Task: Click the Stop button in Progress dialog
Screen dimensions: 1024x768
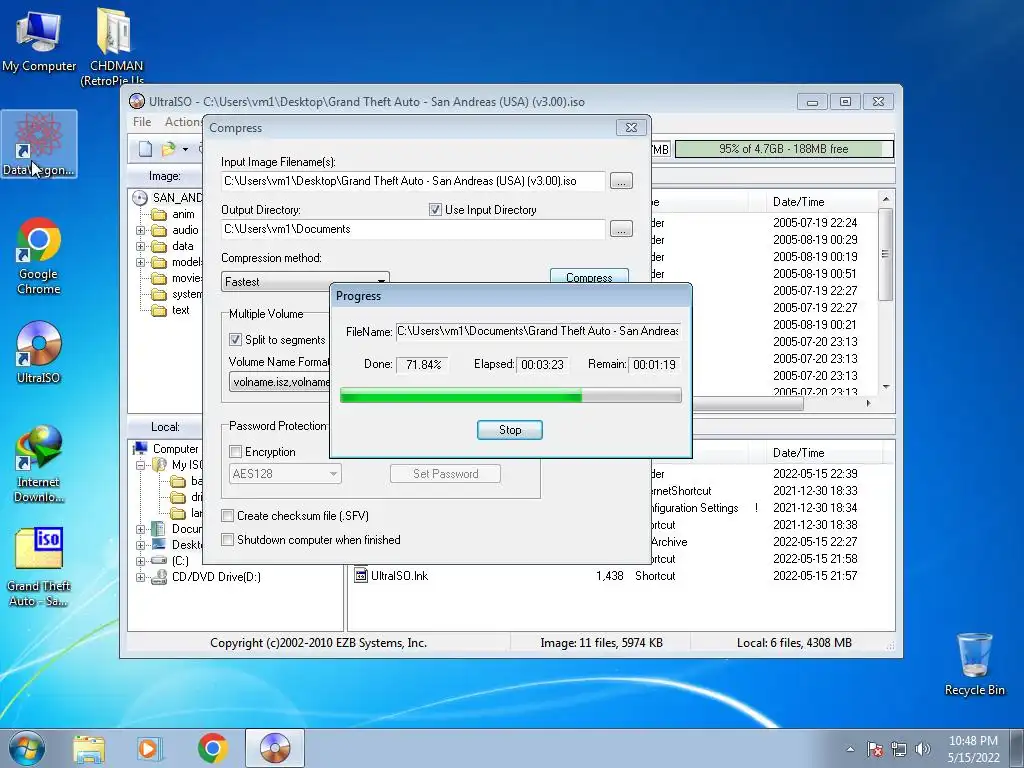Action: [x=509, y=430]
